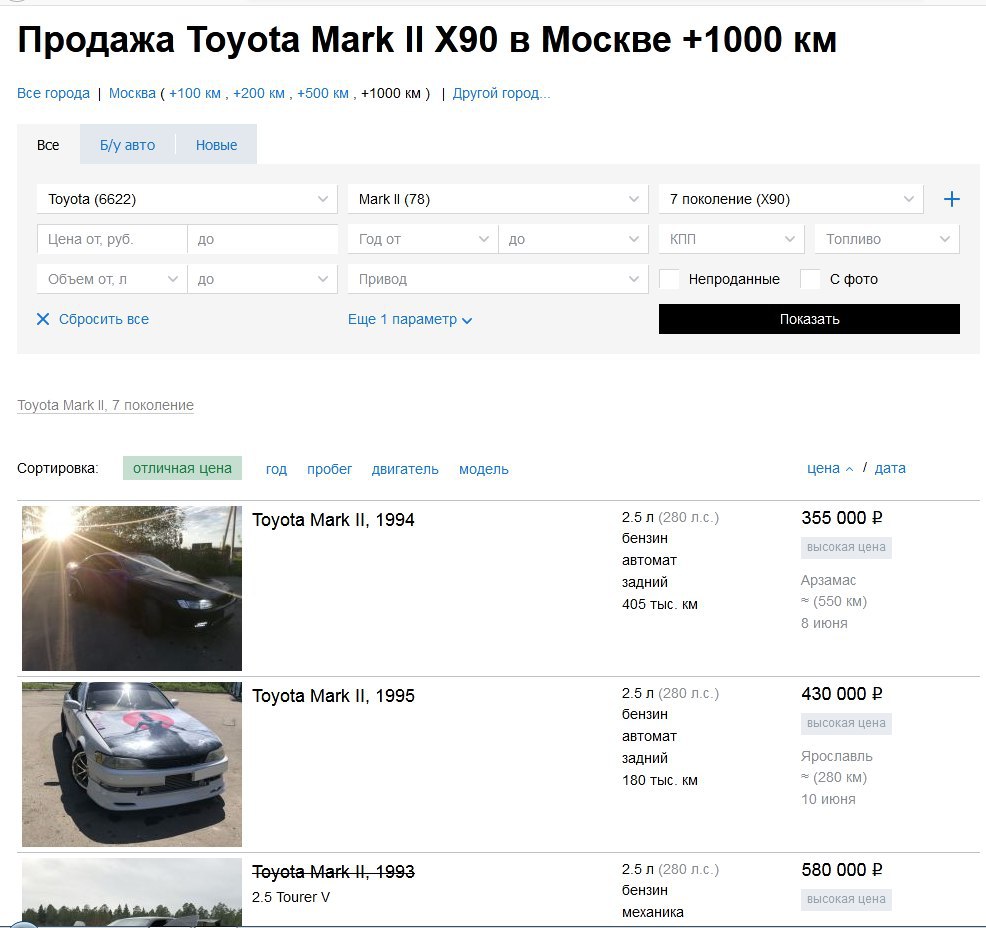Select the +200 км radius link
The image size is (986, 928).
click(259, 94)
